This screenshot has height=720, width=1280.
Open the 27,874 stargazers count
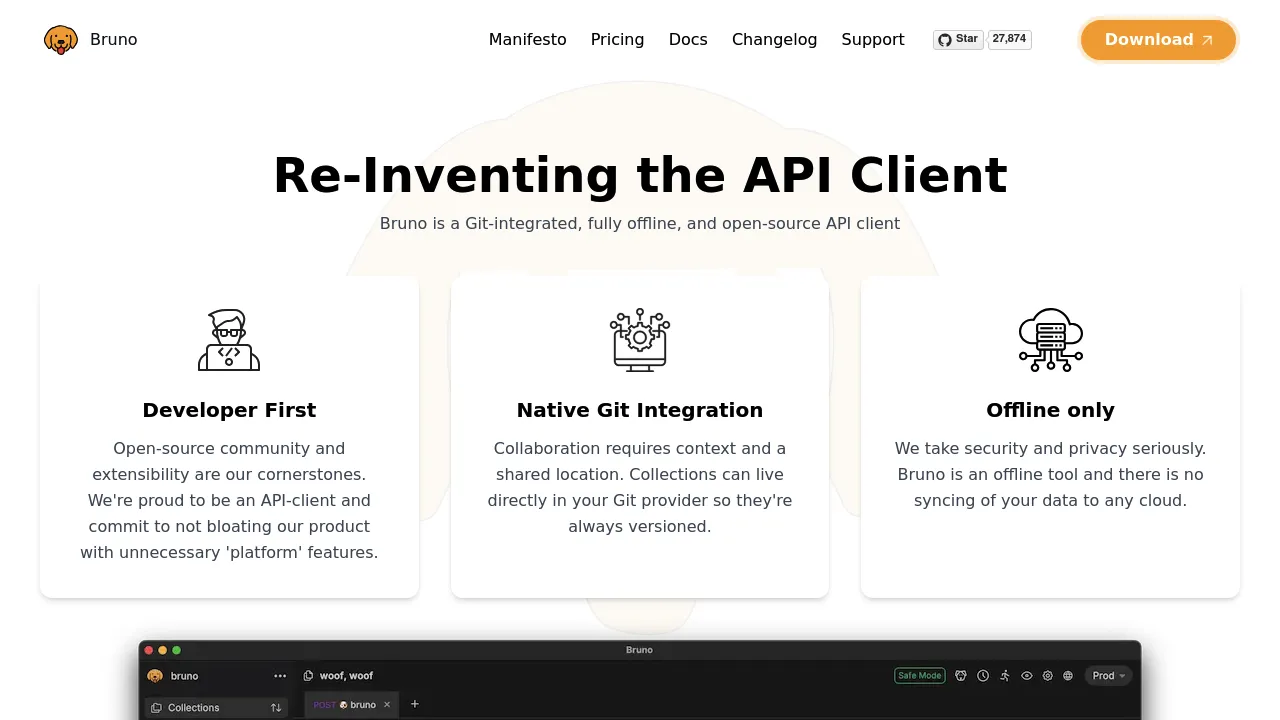1009,39
